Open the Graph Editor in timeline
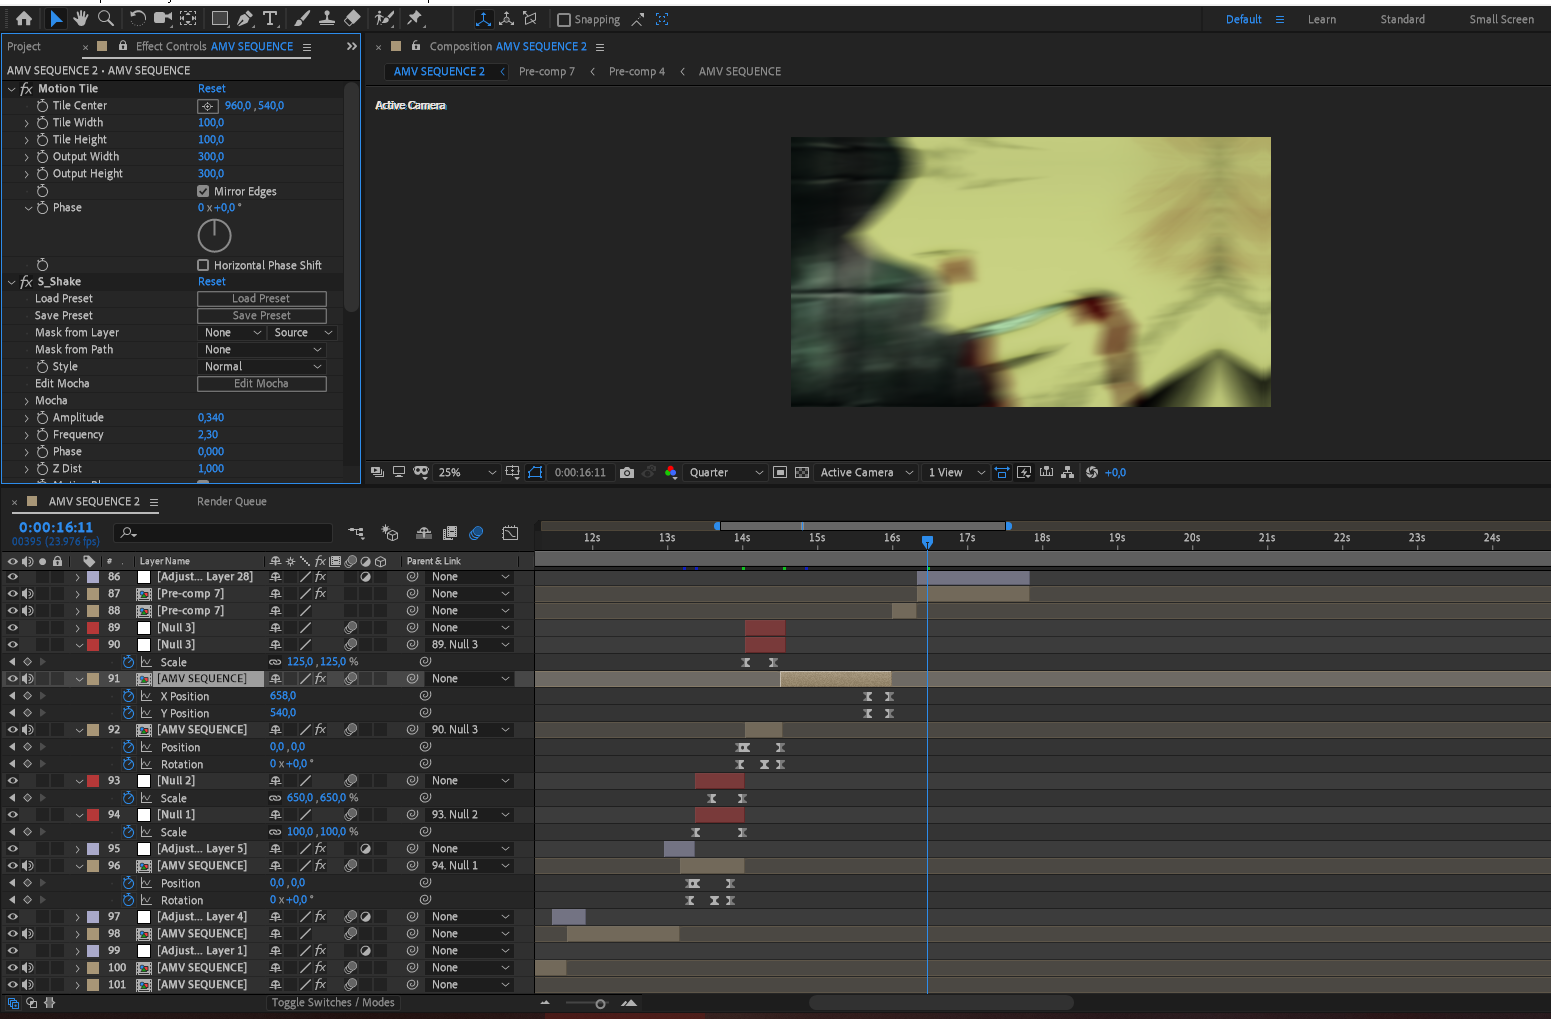1551x1019 pixels. click(510, 534)
